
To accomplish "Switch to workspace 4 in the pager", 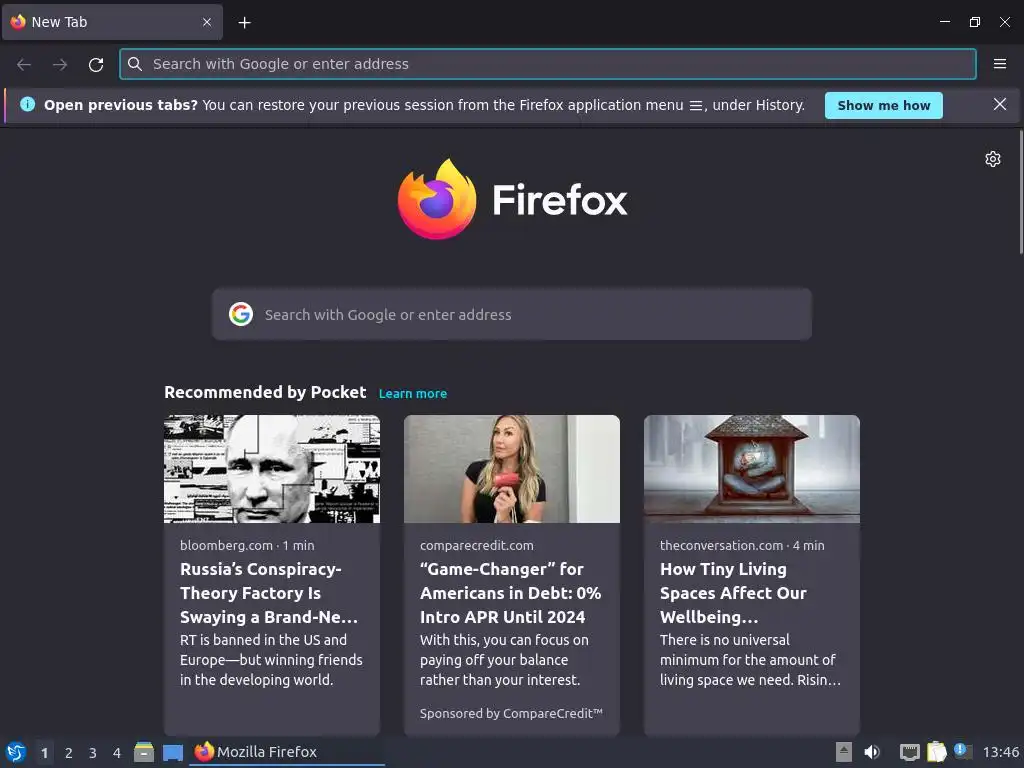I will pos(117,753).
